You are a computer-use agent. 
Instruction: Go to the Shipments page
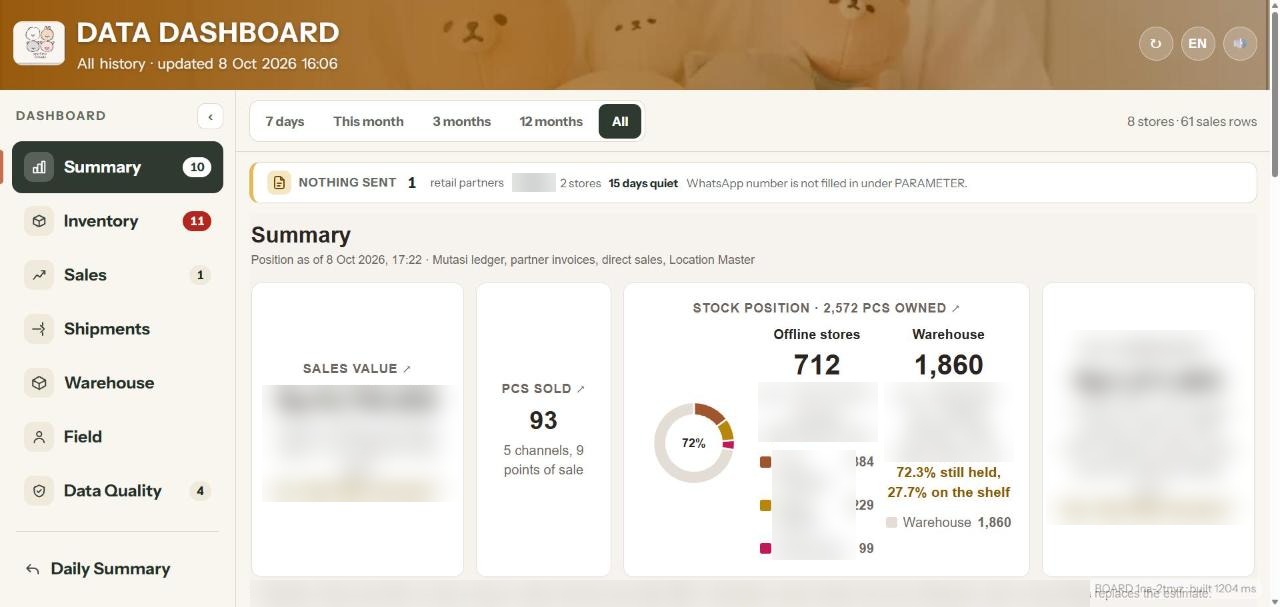coord(117,329)
